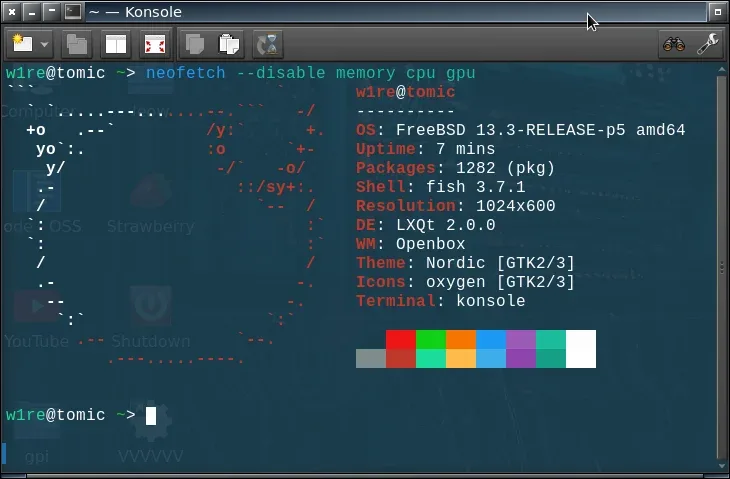The image size is (730, 479).
Task: Open Find with the binoculars icon
Action: (x=674, y=45)
